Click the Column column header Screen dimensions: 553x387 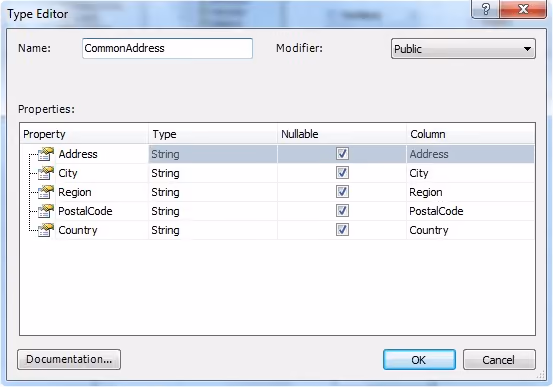click(x=471, y=134)
